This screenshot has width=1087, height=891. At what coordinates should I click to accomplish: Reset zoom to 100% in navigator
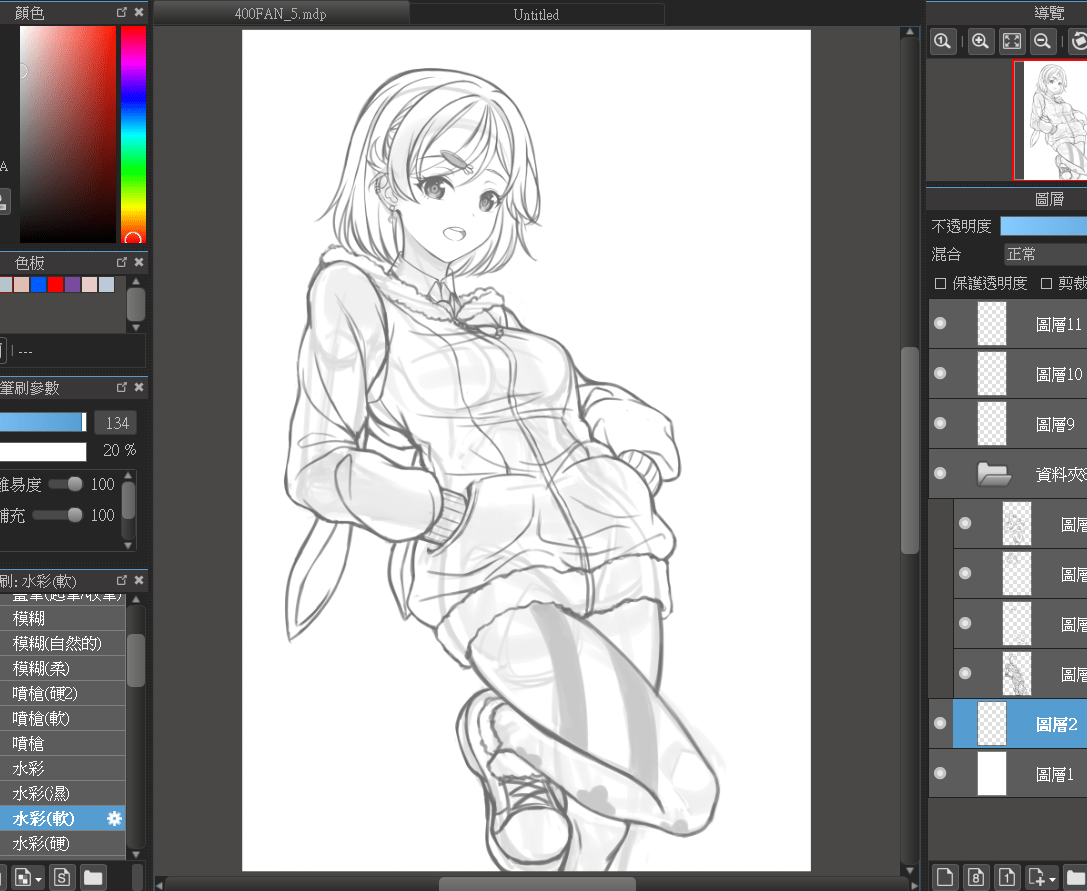click(x=942, y=41)
